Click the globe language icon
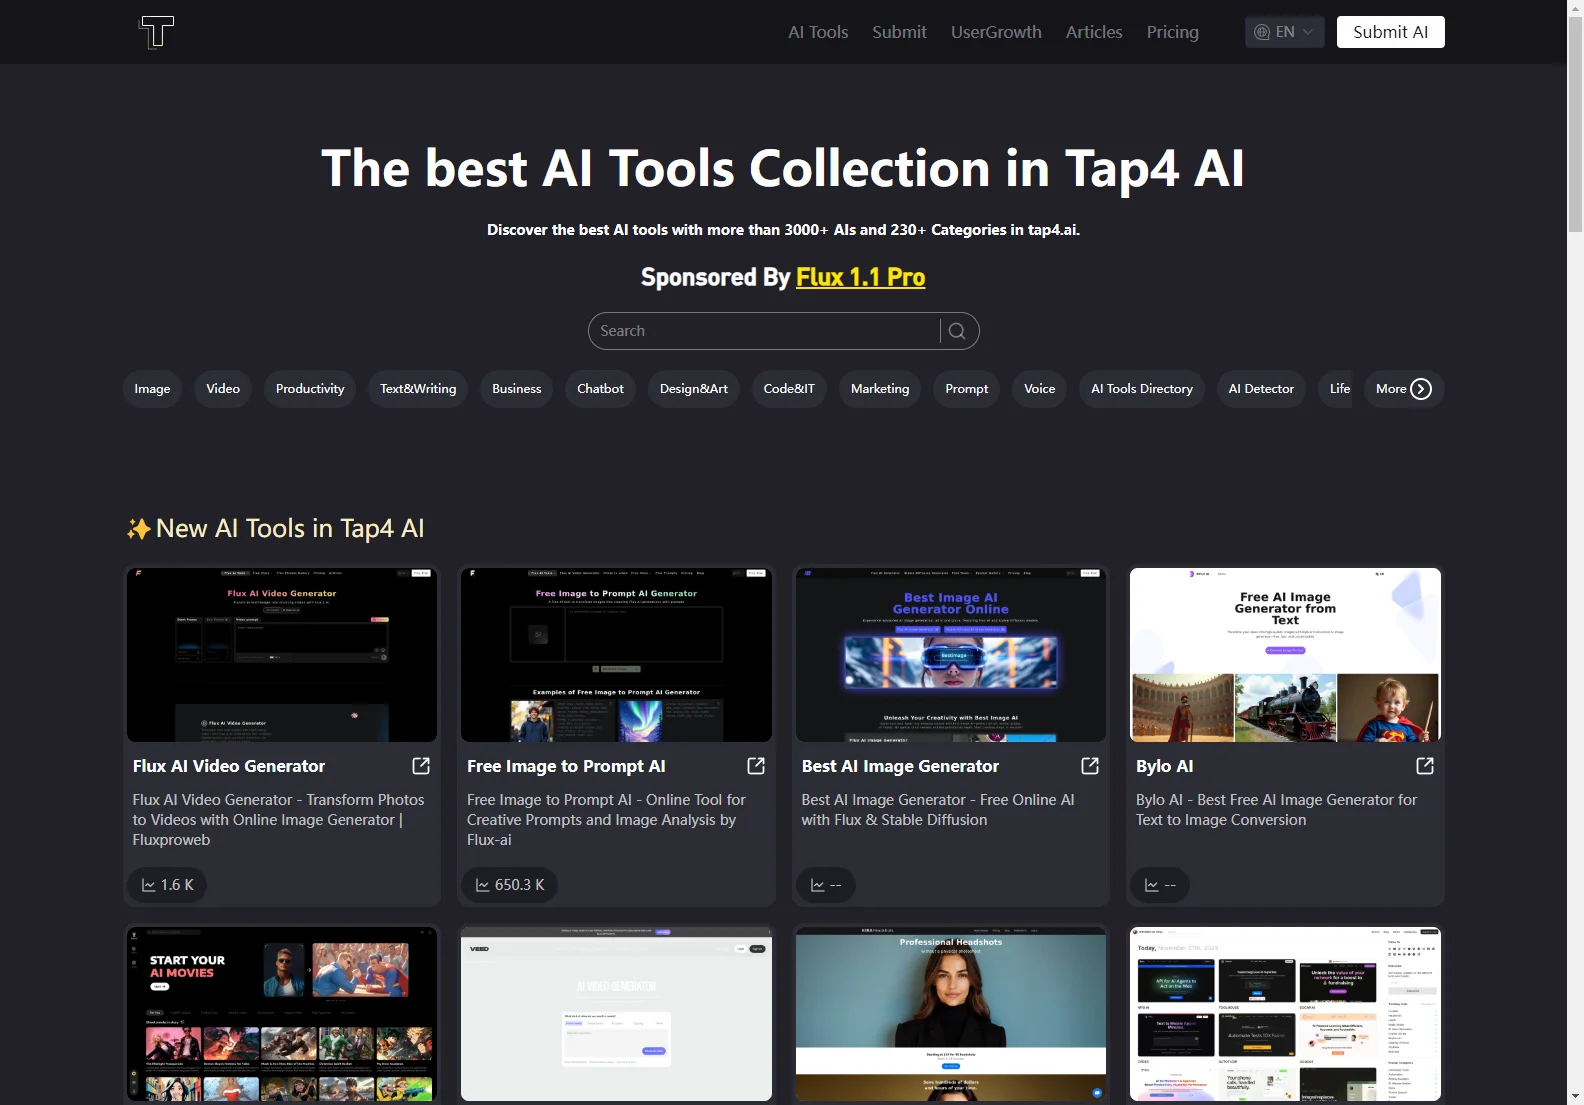Viewport: 1584px width, 1105px height. tap(1262, 32)
